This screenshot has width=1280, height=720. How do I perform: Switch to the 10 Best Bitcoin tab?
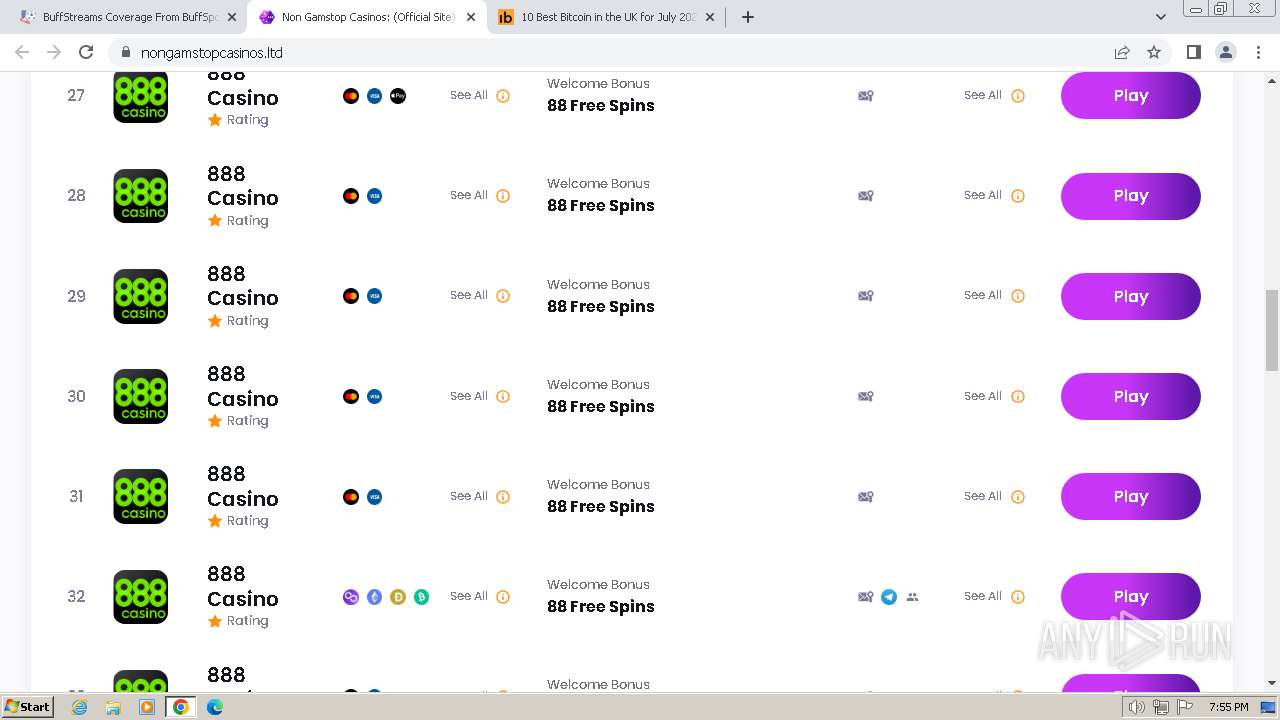point(607,17)
